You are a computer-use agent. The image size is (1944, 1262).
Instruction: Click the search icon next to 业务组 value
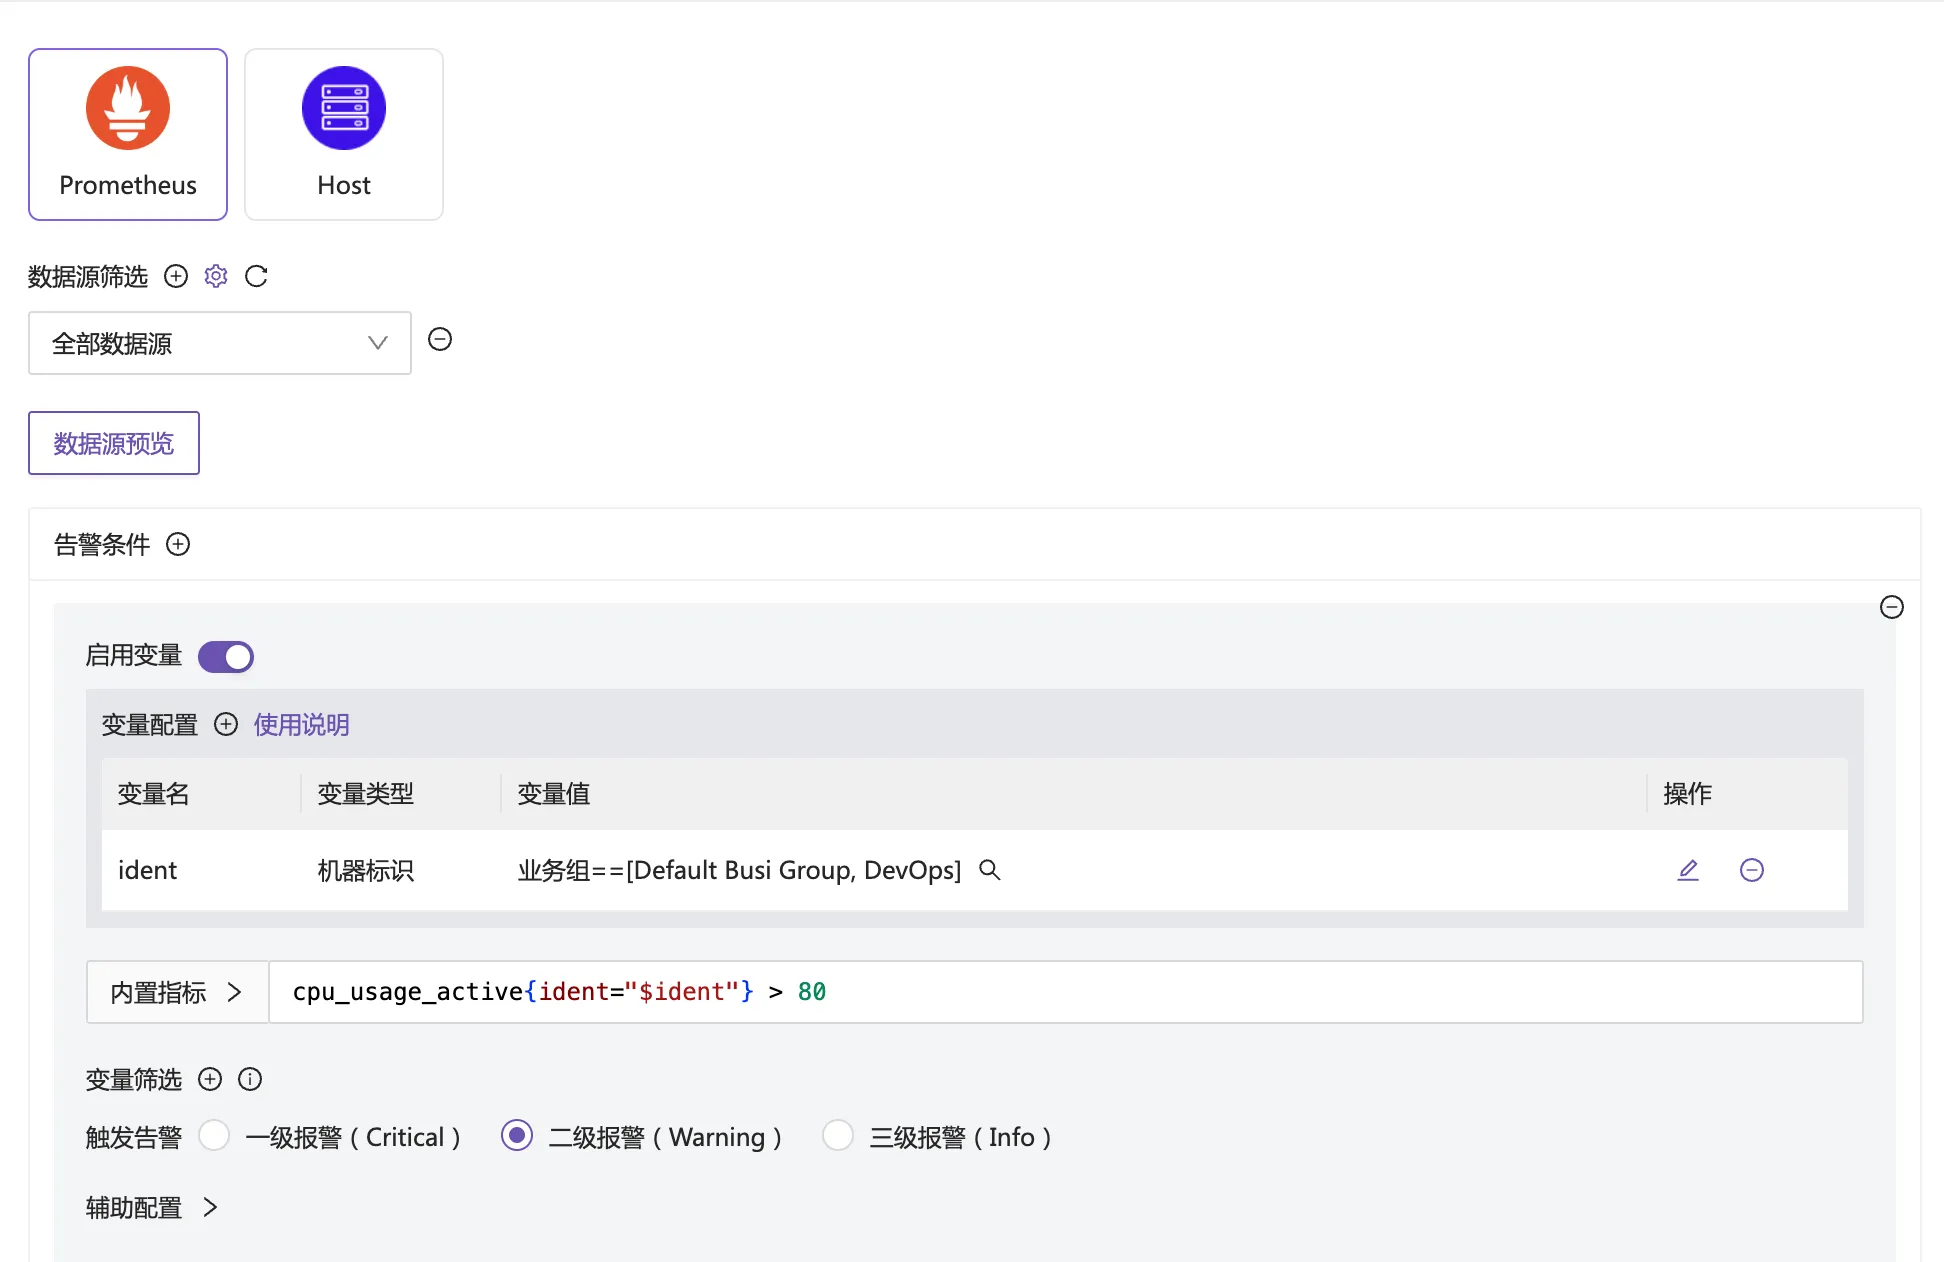(990, 870)
